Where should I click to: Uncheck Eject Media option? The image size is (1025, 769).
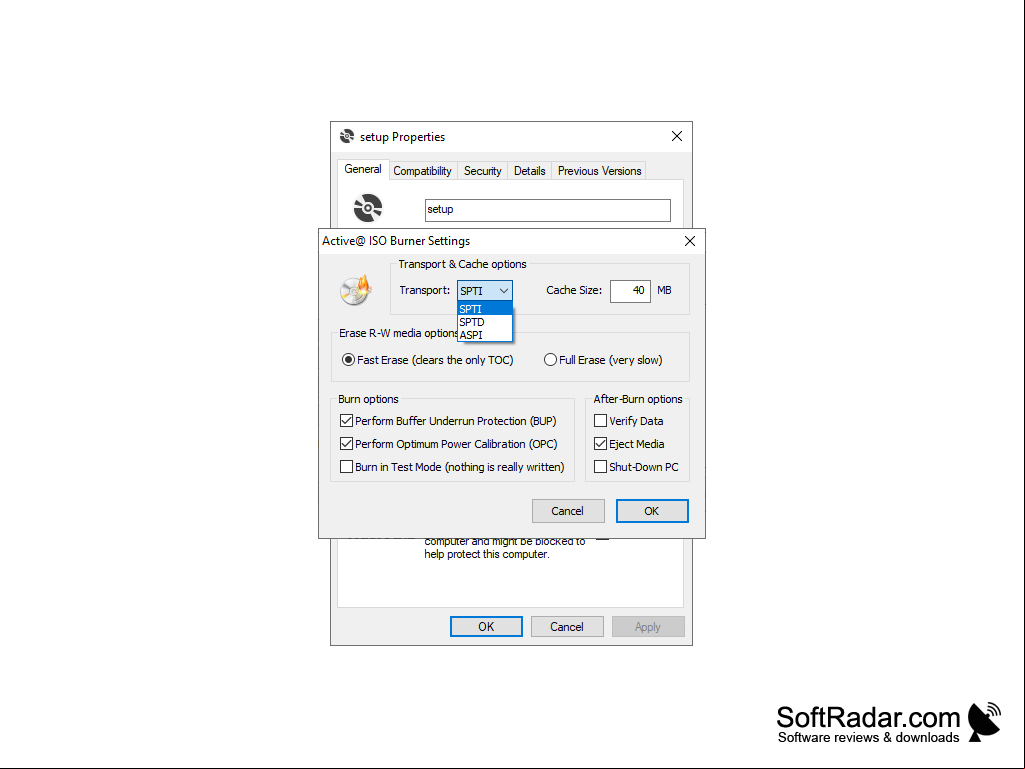click(629, 444)
